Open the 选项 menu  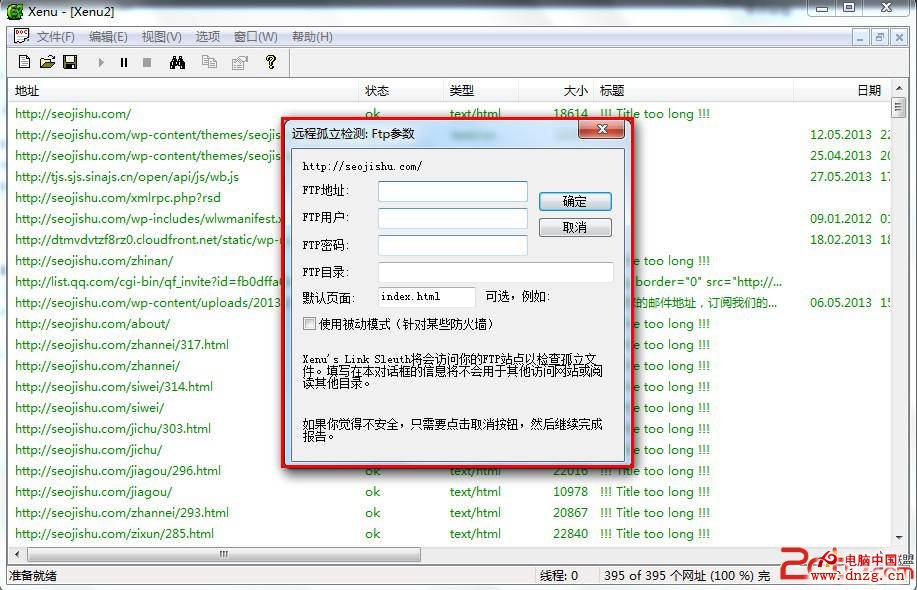pos(207,37)
